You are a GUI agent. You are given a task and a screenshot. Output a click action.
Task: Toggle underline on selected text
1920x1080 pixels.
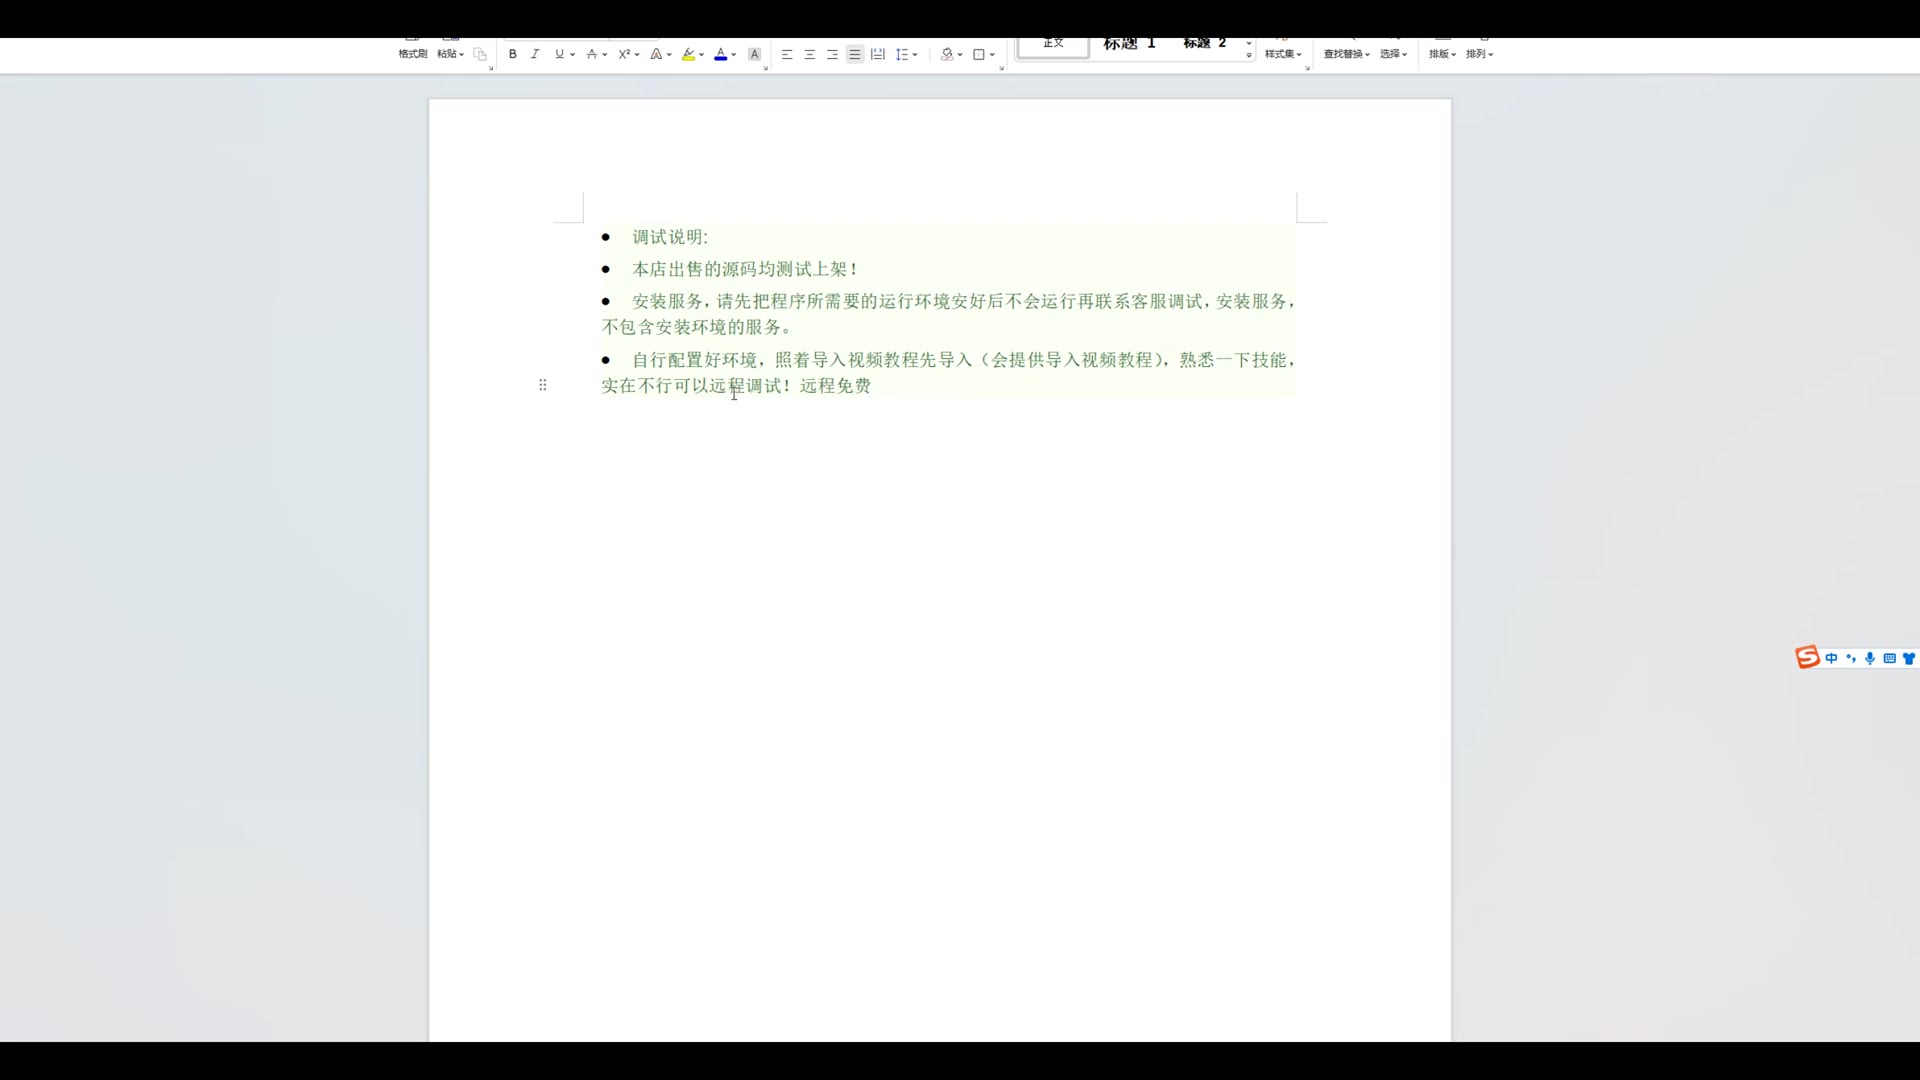point(559,54)
